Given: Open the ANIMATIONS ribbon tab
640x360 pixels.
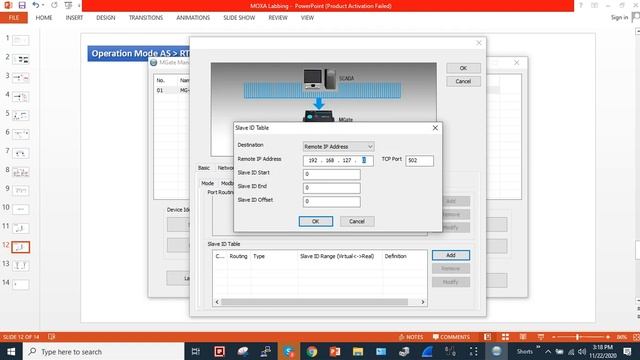Looking at the screenshot, I should [x=193, y=18].
